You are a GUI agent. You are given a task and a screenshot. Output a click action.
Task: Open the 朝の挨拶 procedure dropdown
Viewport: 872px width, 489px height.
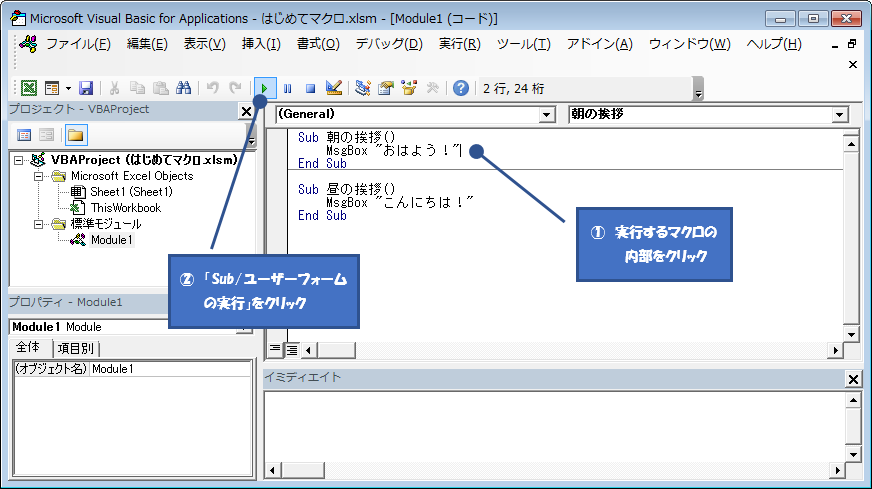(839, 115)
